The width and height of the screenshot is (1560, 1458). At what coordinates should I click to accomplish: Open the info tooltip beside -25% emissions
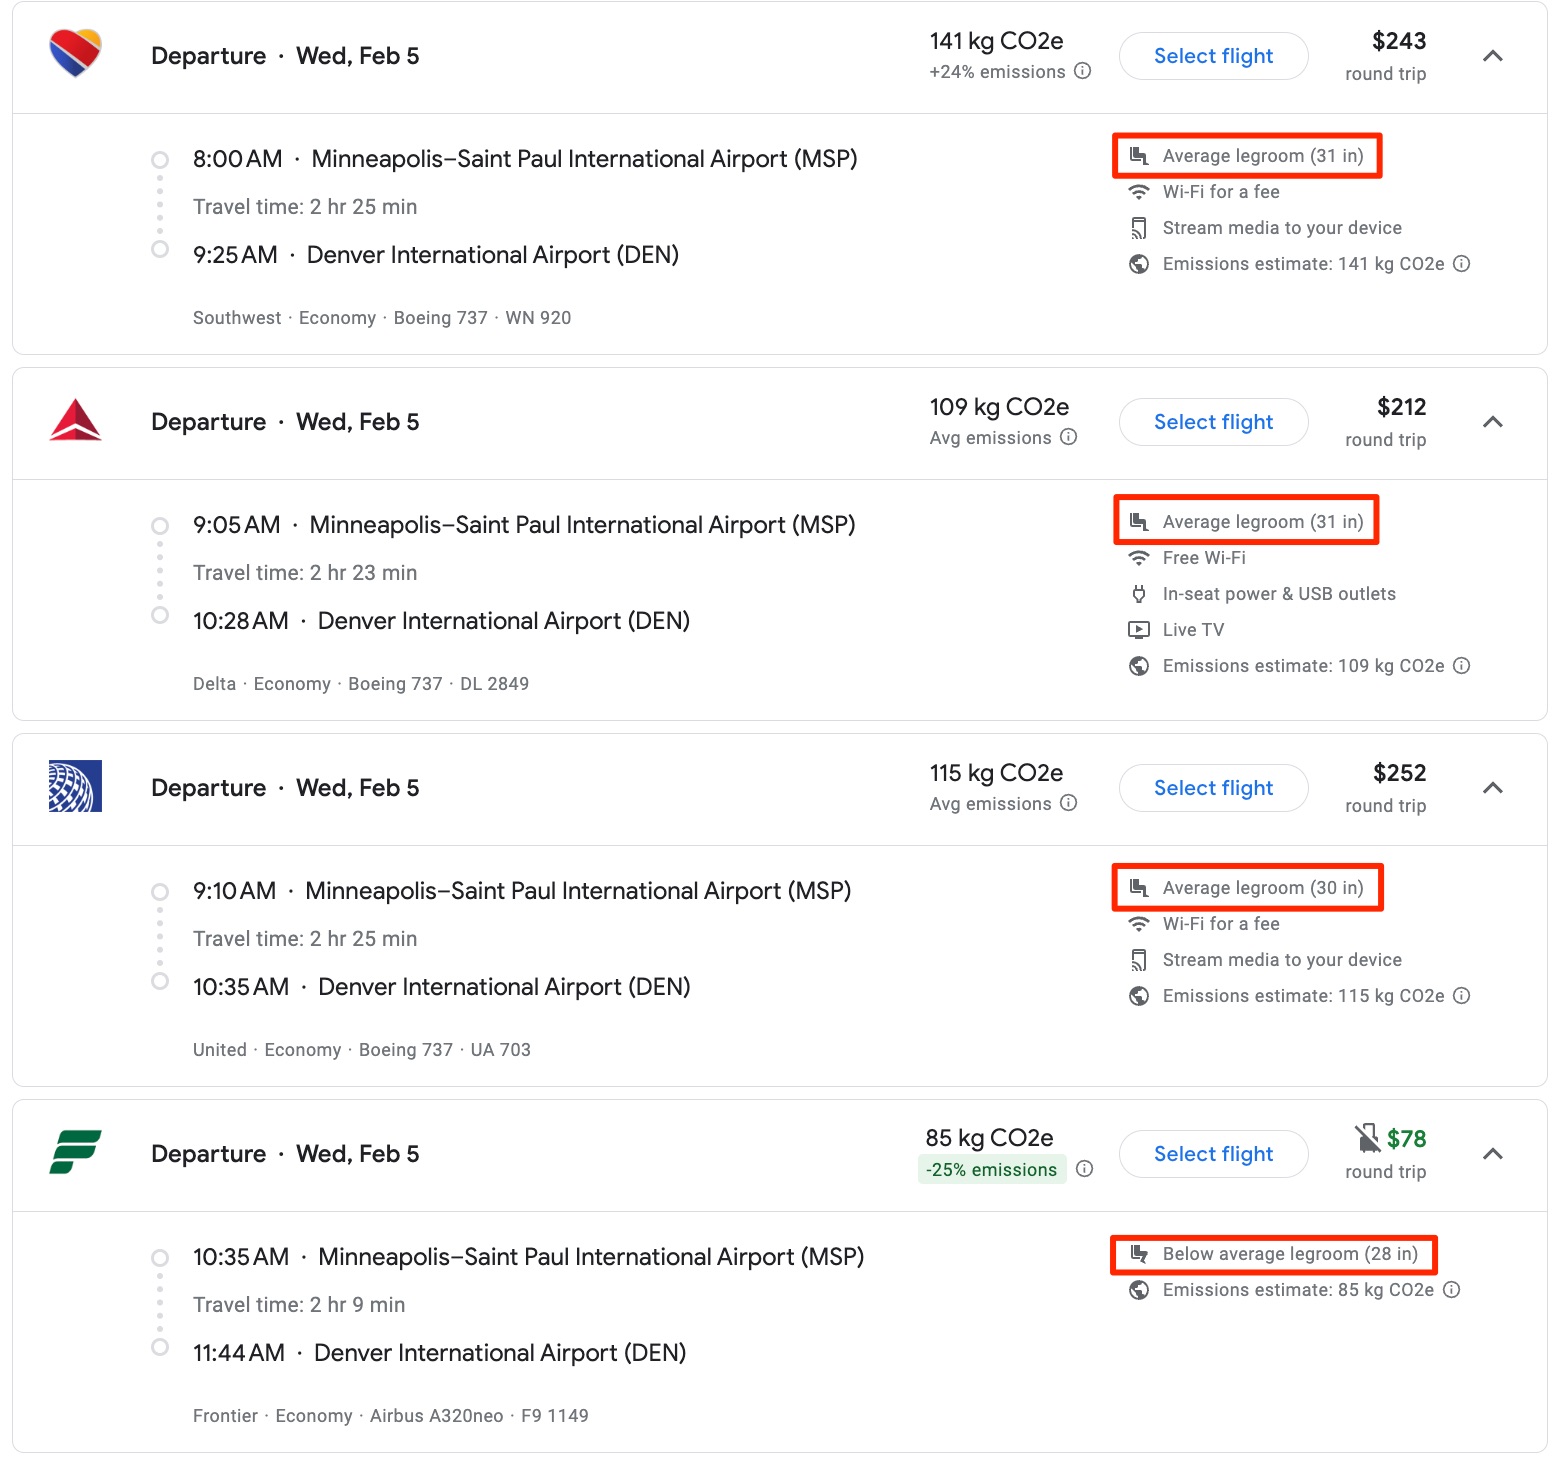click(1086, 1169)
